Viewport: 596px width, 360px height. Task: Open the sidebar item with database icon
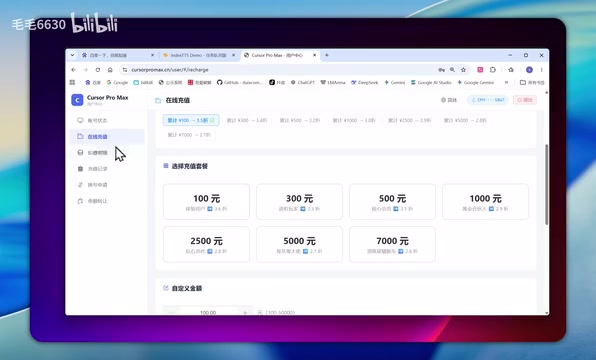coord(107,153)
